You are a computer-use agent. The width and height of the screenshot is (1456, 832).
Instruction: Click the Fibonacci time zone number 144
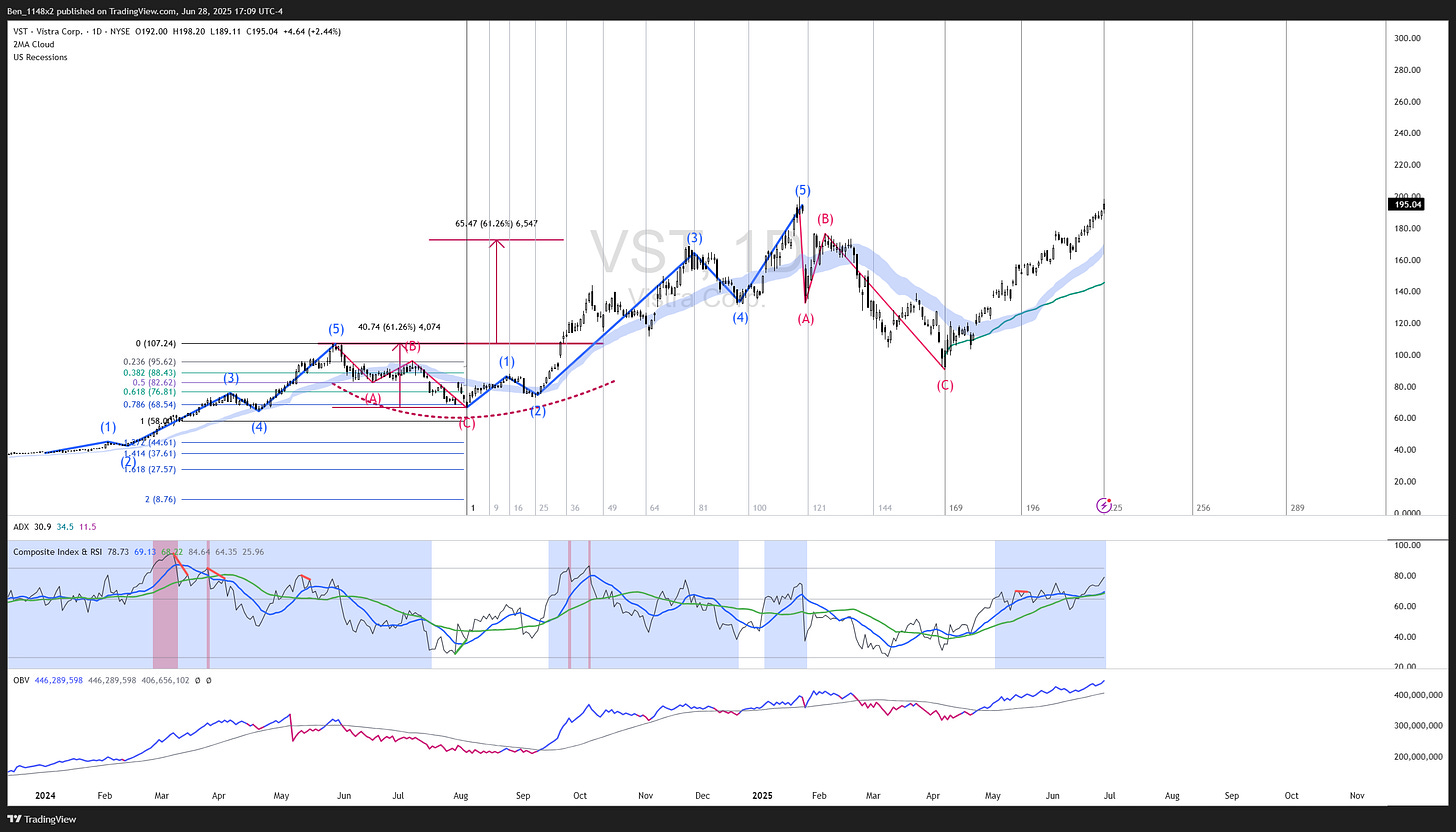(884, 508)
